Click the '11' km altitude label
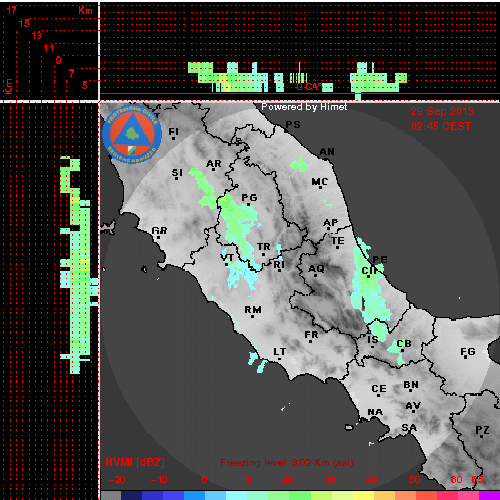 pyautogui.click(x=49, y=48)
